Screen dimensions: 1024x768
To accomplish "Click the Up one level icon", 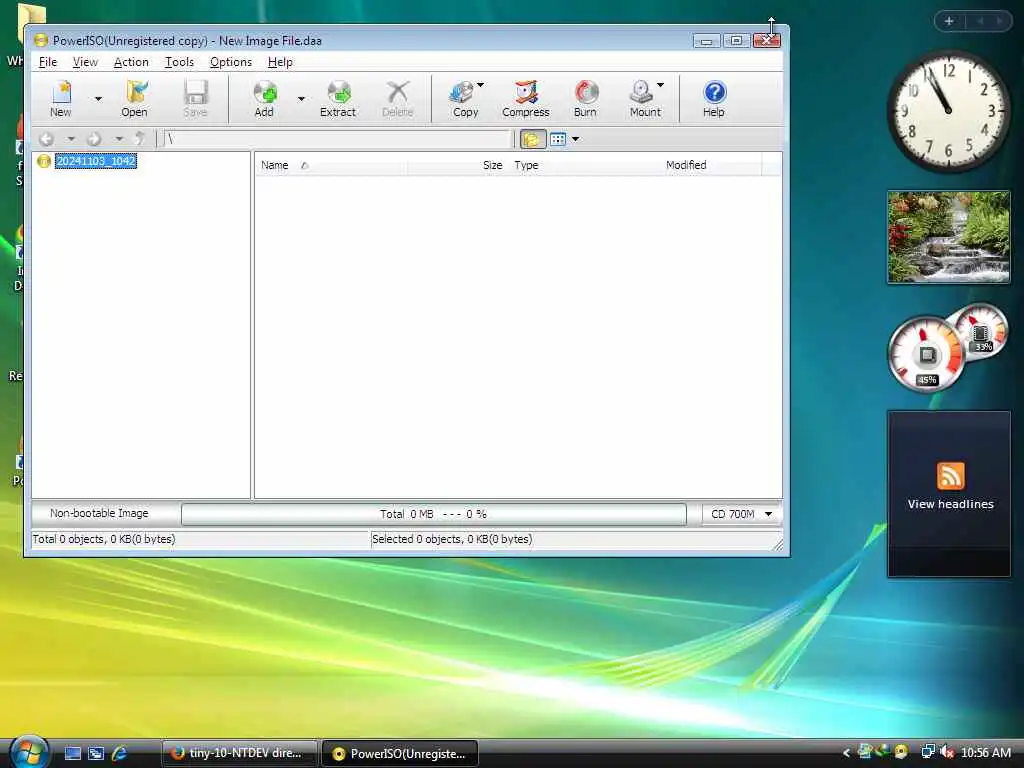I will pyautogui.click(x=140, y=138).
